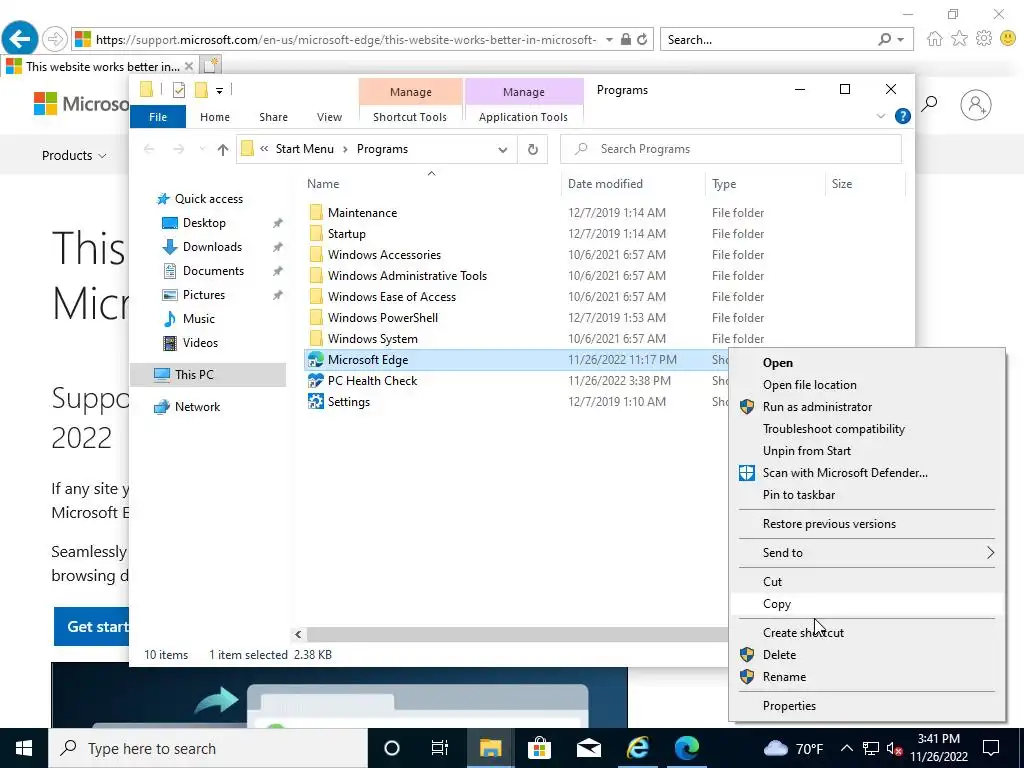Viewport: 1024px width, 768px height.
Task: Sort by Name column header
Action: pos(431,184)
